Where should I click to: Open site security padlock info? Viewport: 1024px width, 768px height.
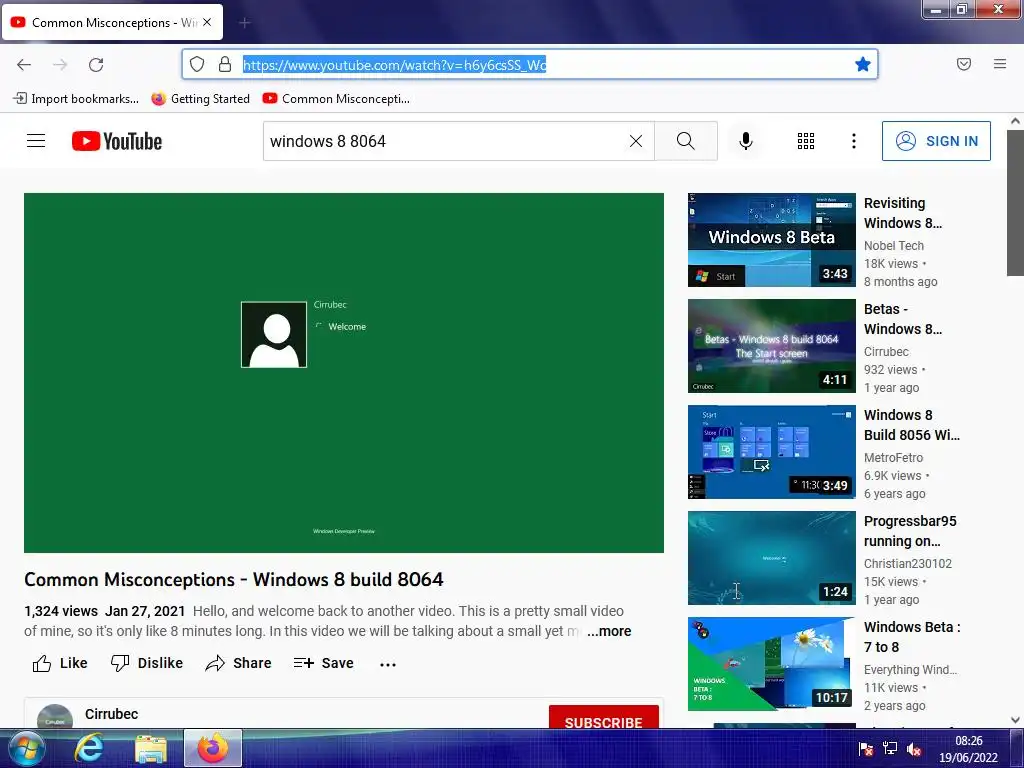tap(225, 64)
